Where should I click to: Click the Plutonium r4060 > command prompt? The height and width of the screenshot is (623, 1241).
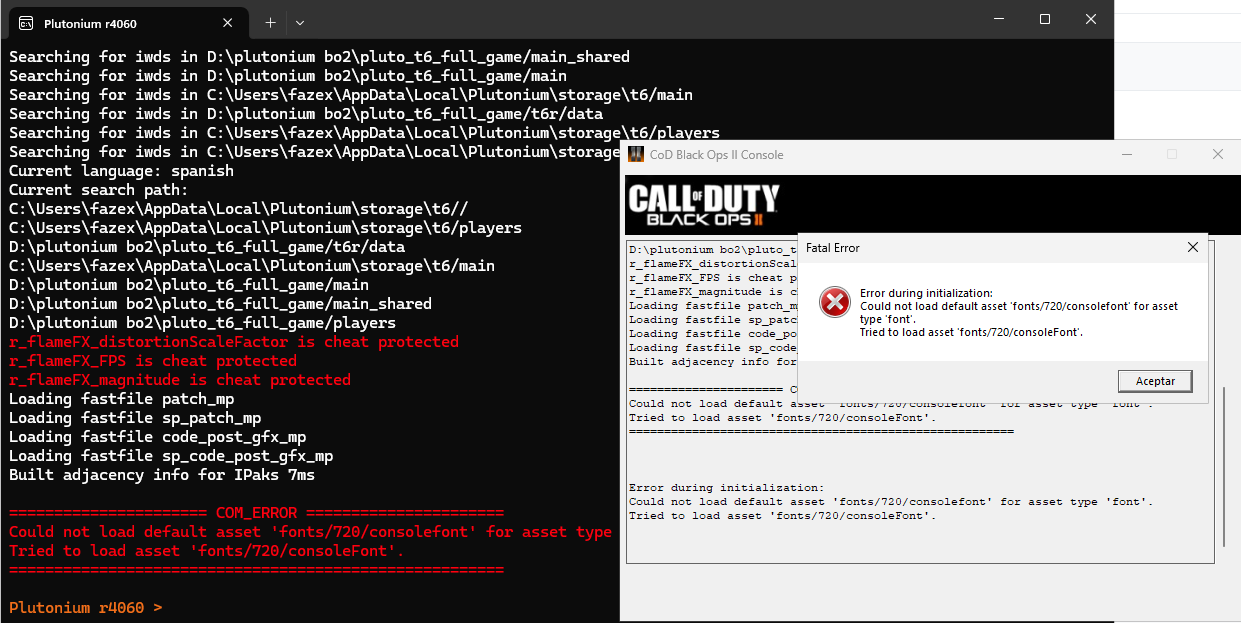click(85, 607)
